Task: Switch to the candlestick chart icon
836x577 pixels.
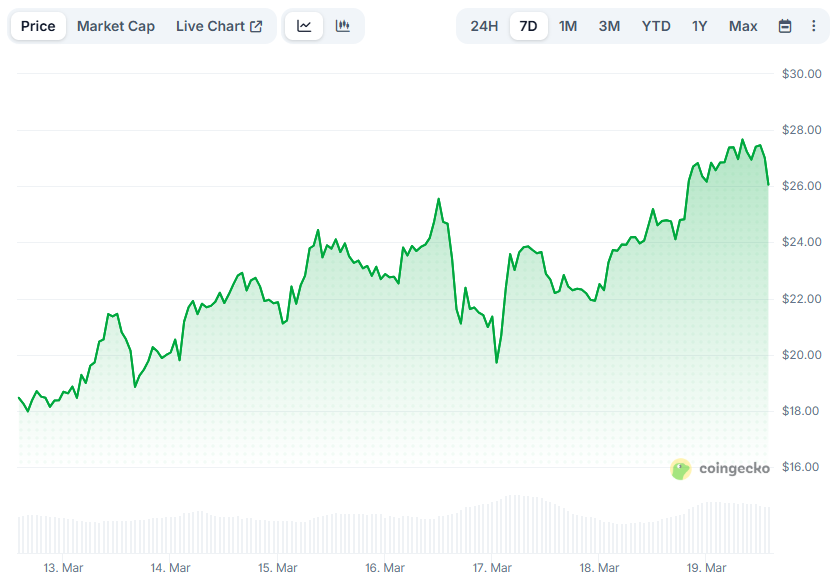Action: pyautogui.click(x=344, y=26)
